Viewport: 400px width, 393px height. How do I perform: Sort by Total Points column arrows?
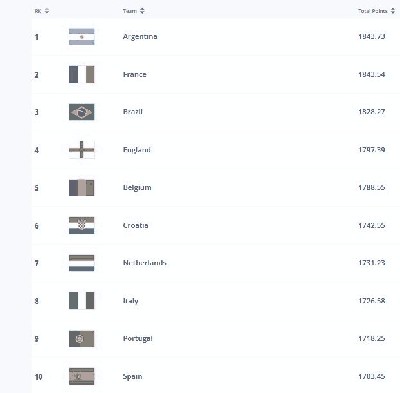pos(393,11)
